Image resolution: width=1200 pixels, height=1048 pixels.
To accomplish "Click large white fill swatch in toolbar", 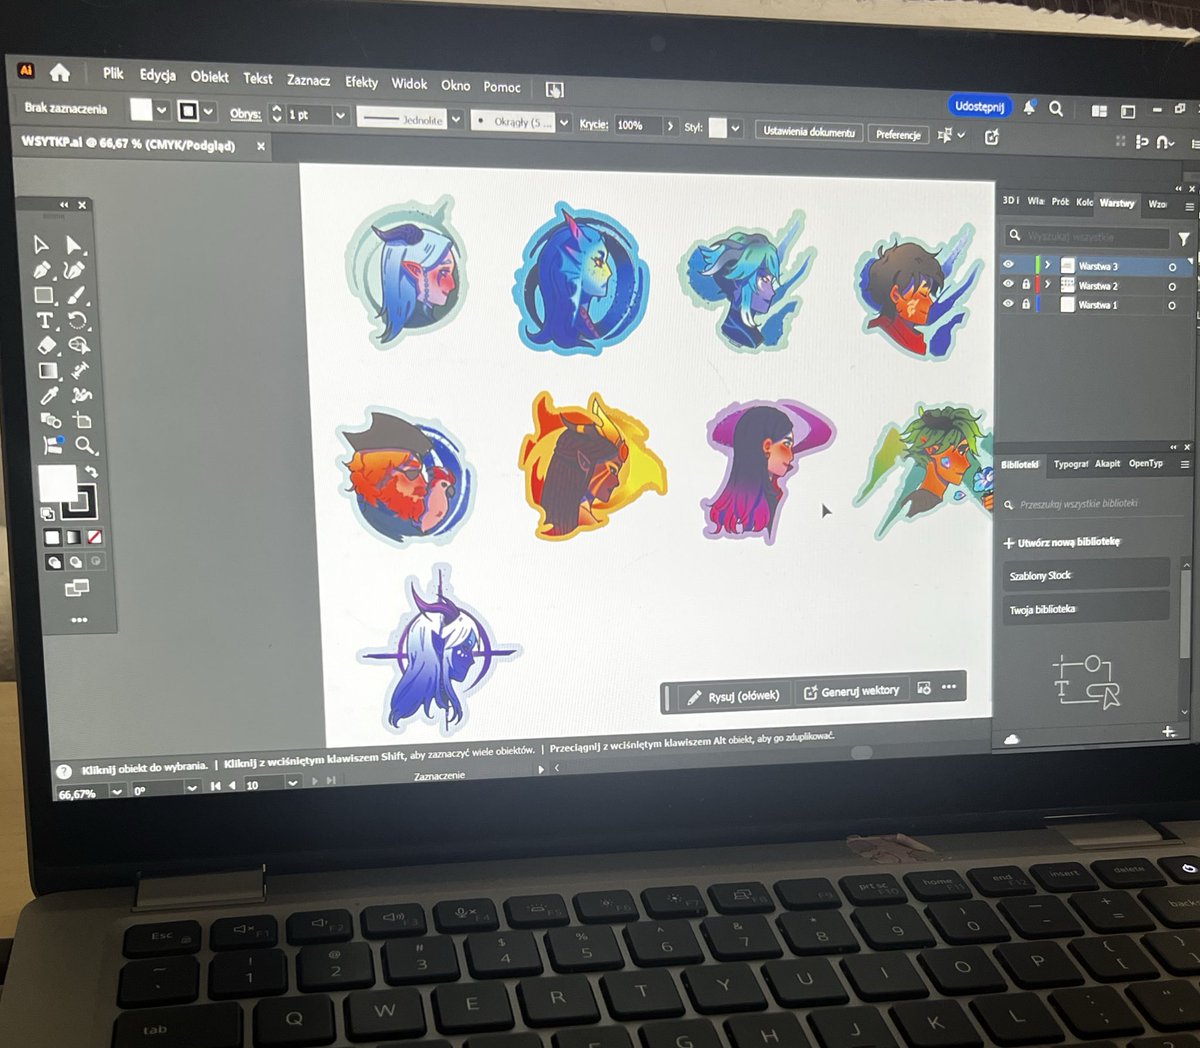I will 58,482.
